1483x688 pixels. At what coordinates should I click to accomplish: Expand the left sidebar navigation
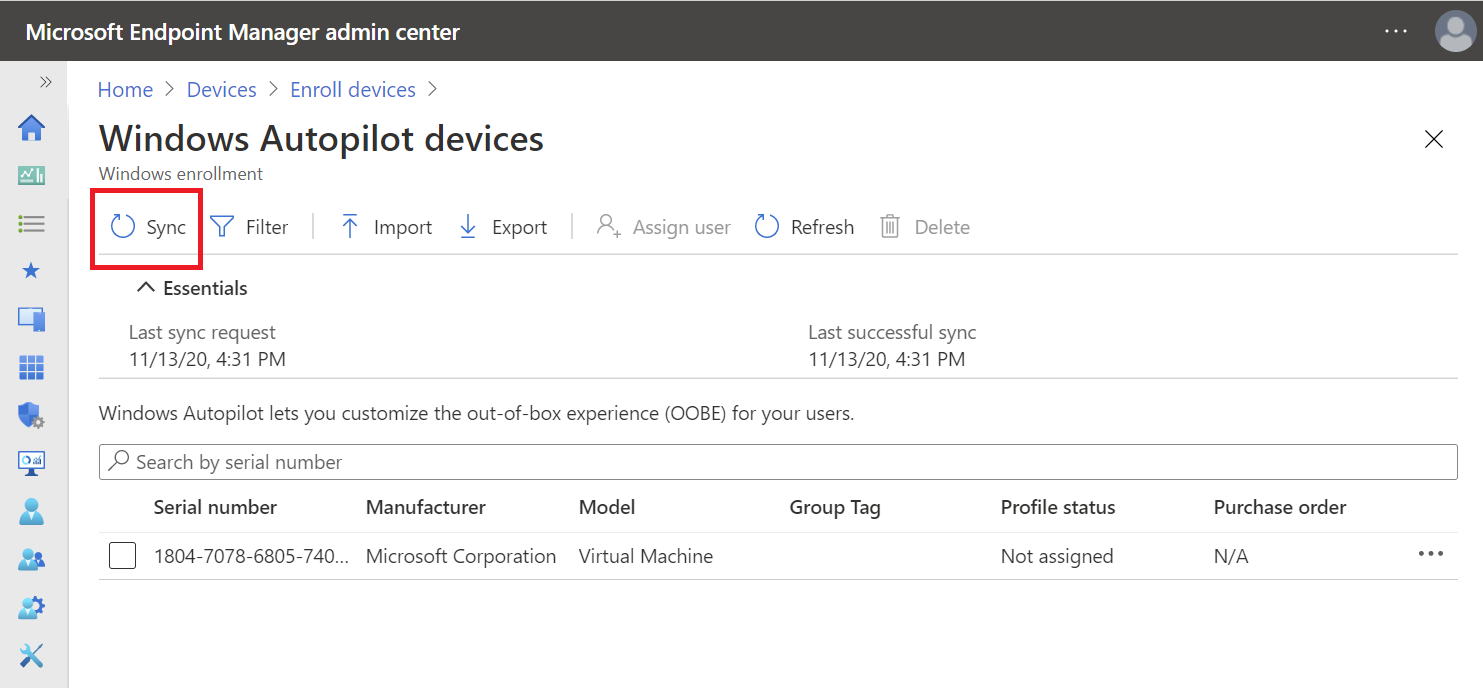[x=45, y=82]
